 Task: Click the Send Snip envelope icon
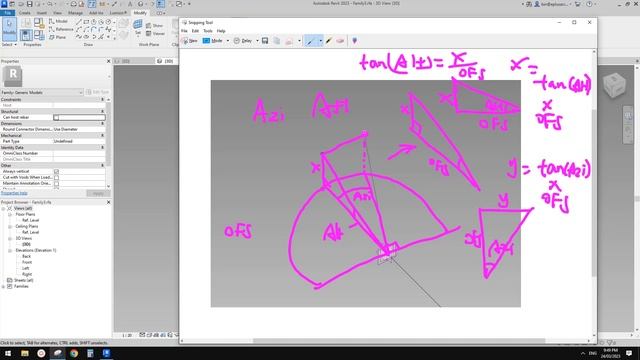click(x=289, y=41)
